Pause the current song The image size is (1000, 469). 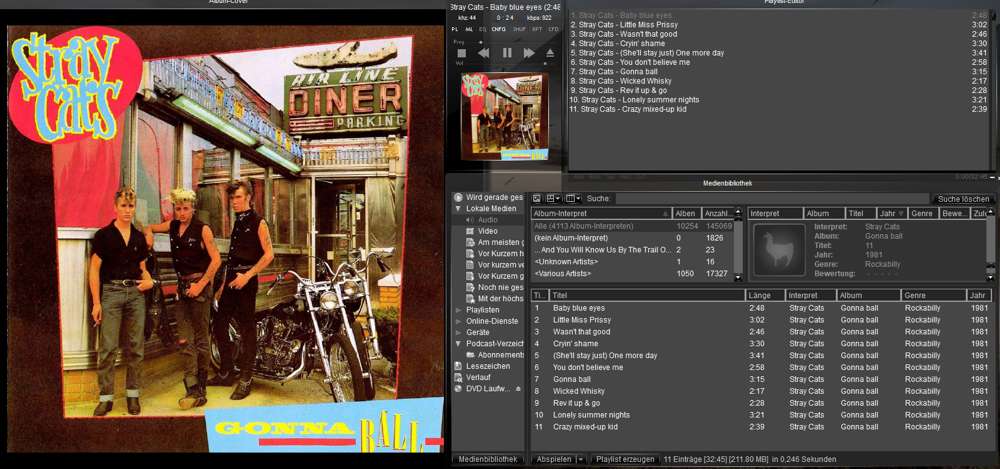tap(506, 53)
